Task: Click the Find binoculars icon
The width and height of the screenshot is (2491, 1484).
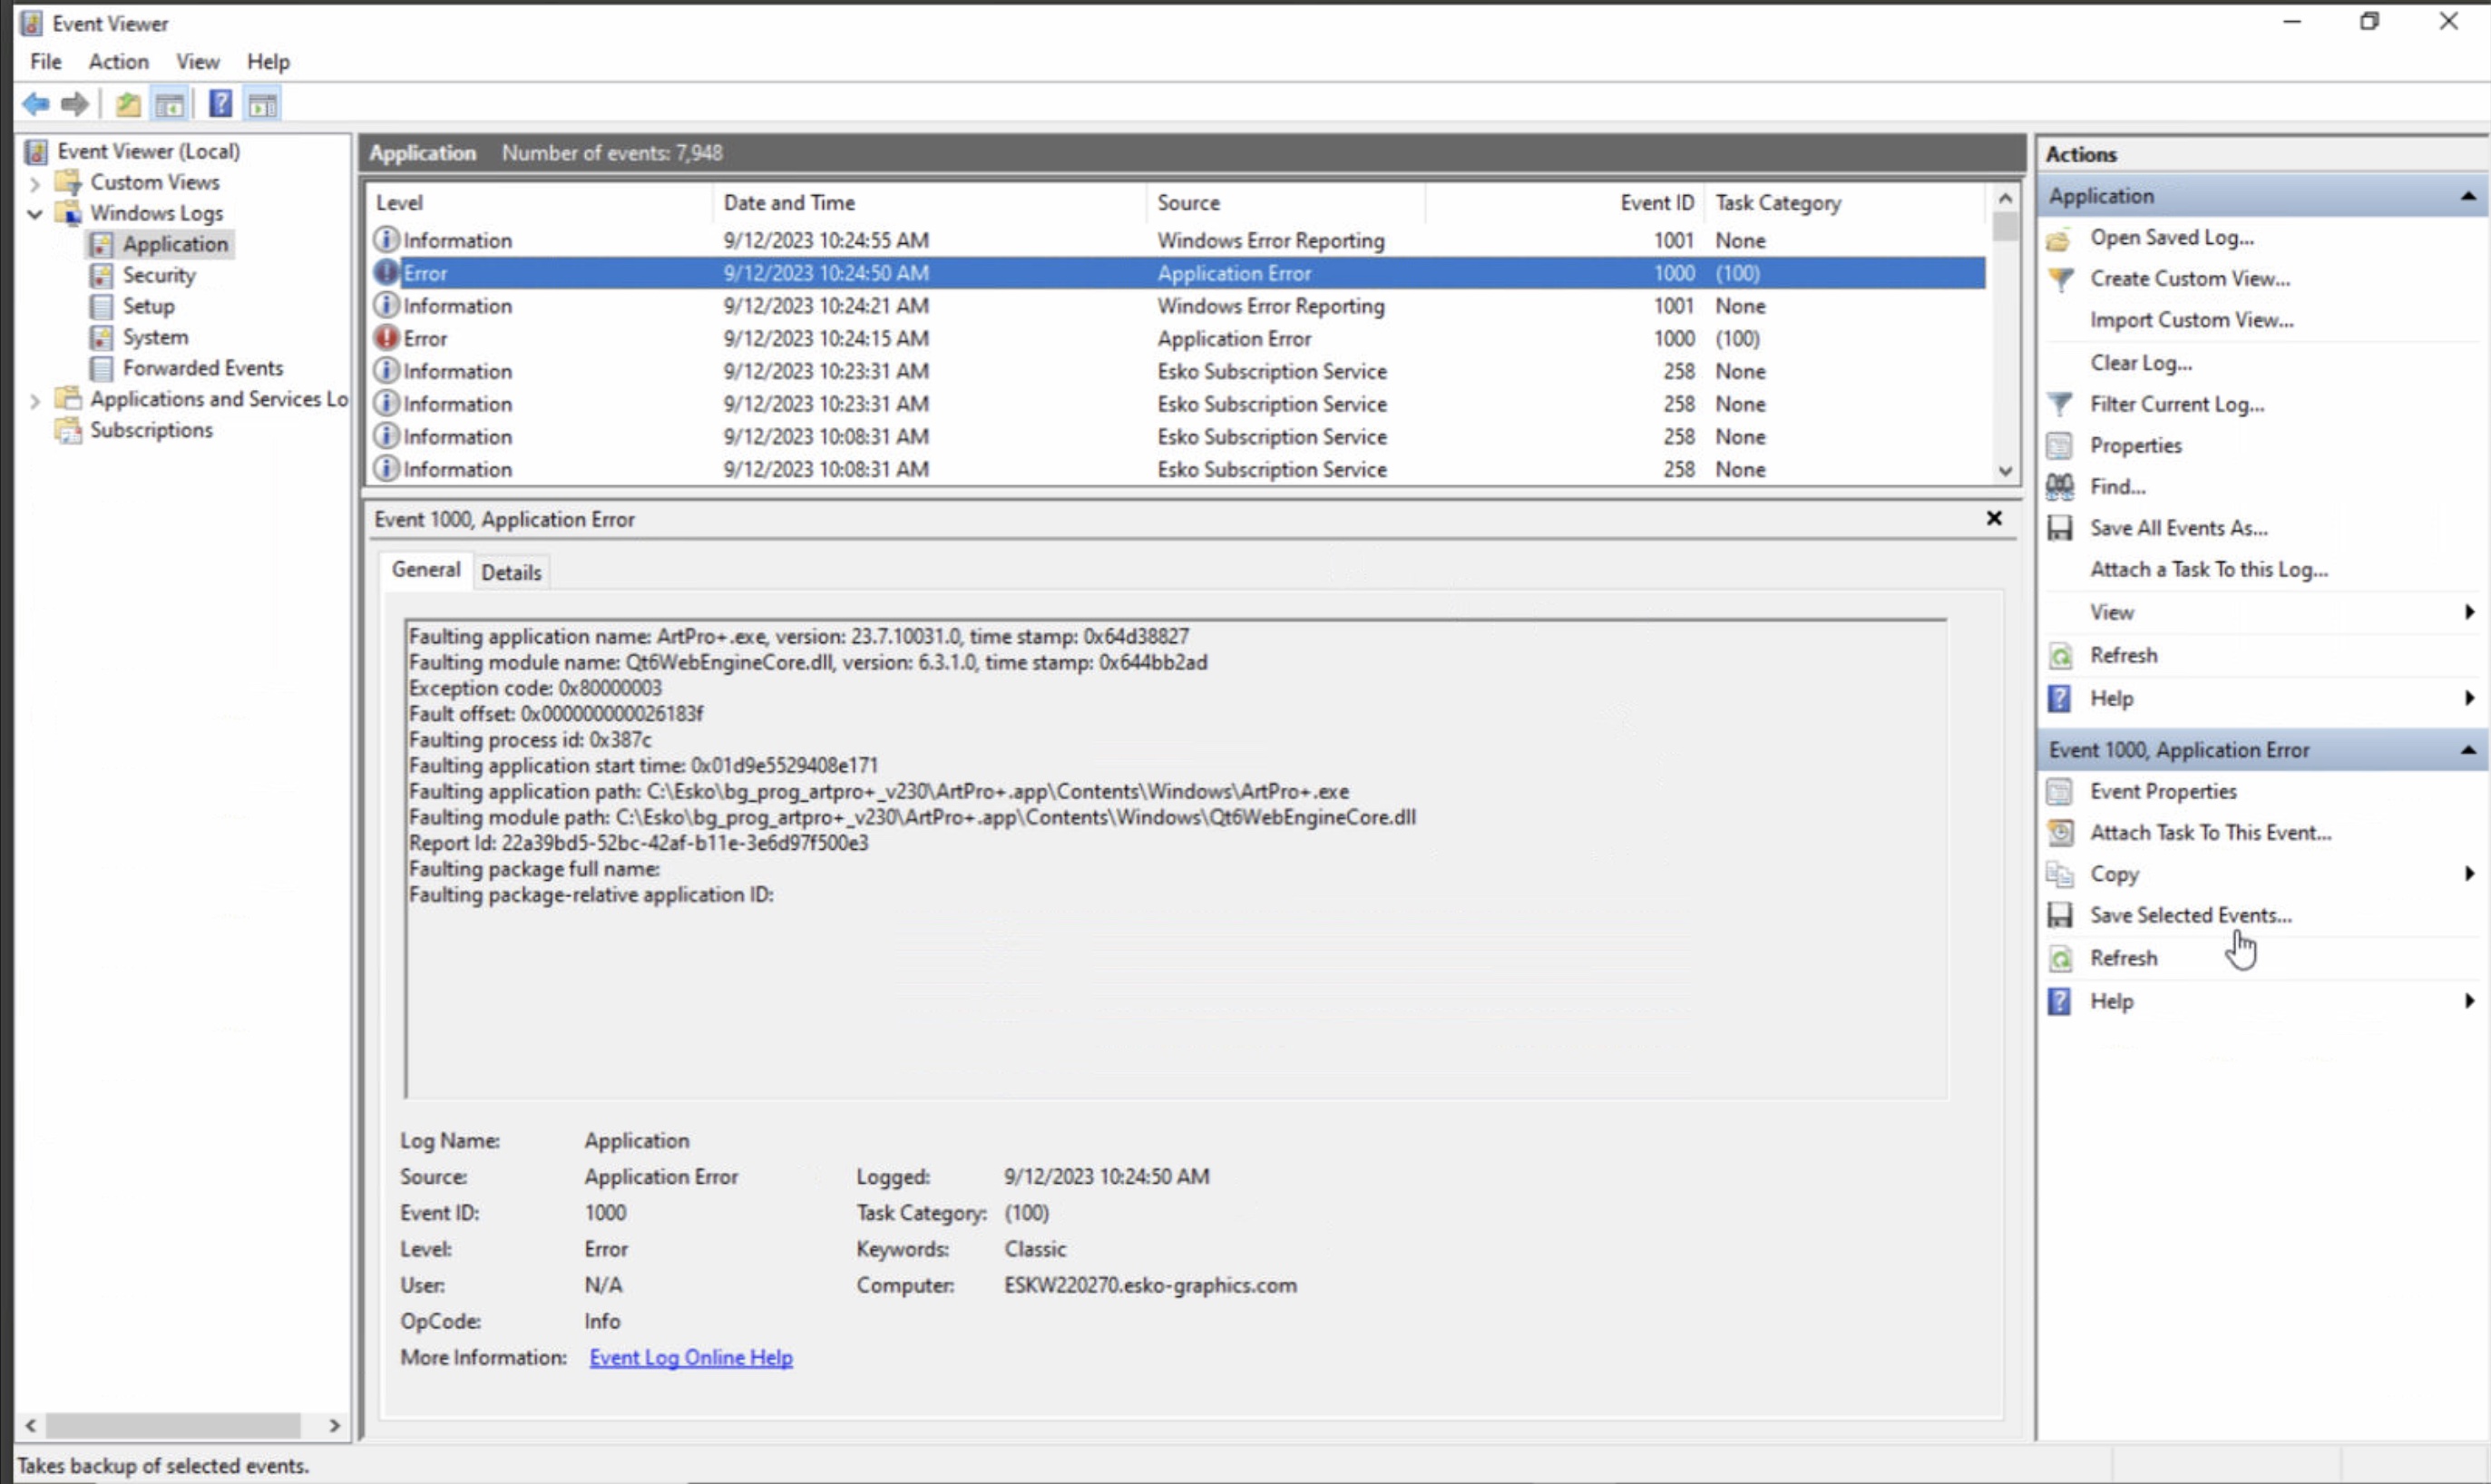Action: click(x=2060, y=486)
